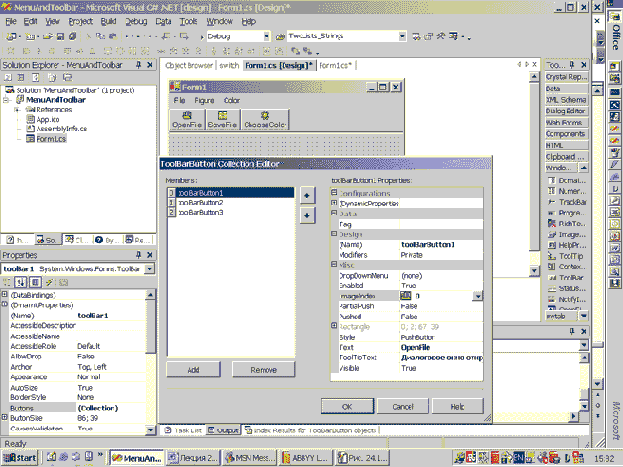Click the ChooseColor toolbar button on Form1

pos(266,120)
